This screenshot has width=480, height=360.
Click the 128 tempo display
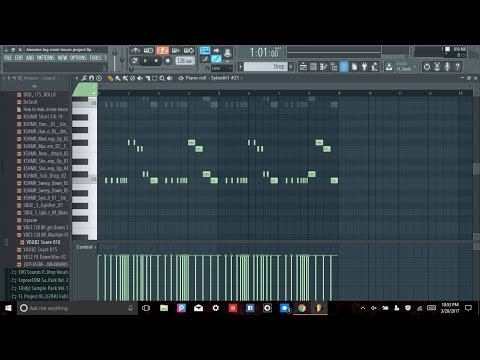pyautogui.click(x=185, y=61)
